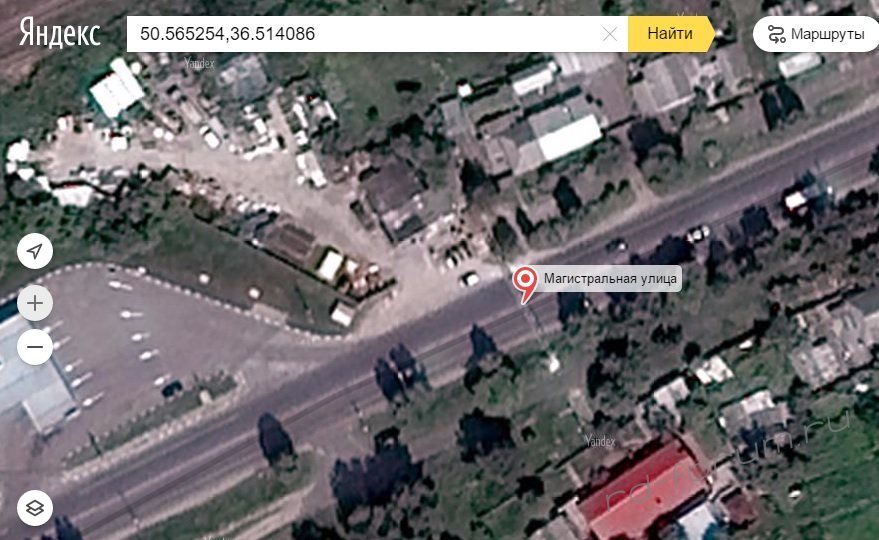Viewport: 879px width, 540px height.
Task: Click the routes icon beside Маршруты
Action: [776, 34]
